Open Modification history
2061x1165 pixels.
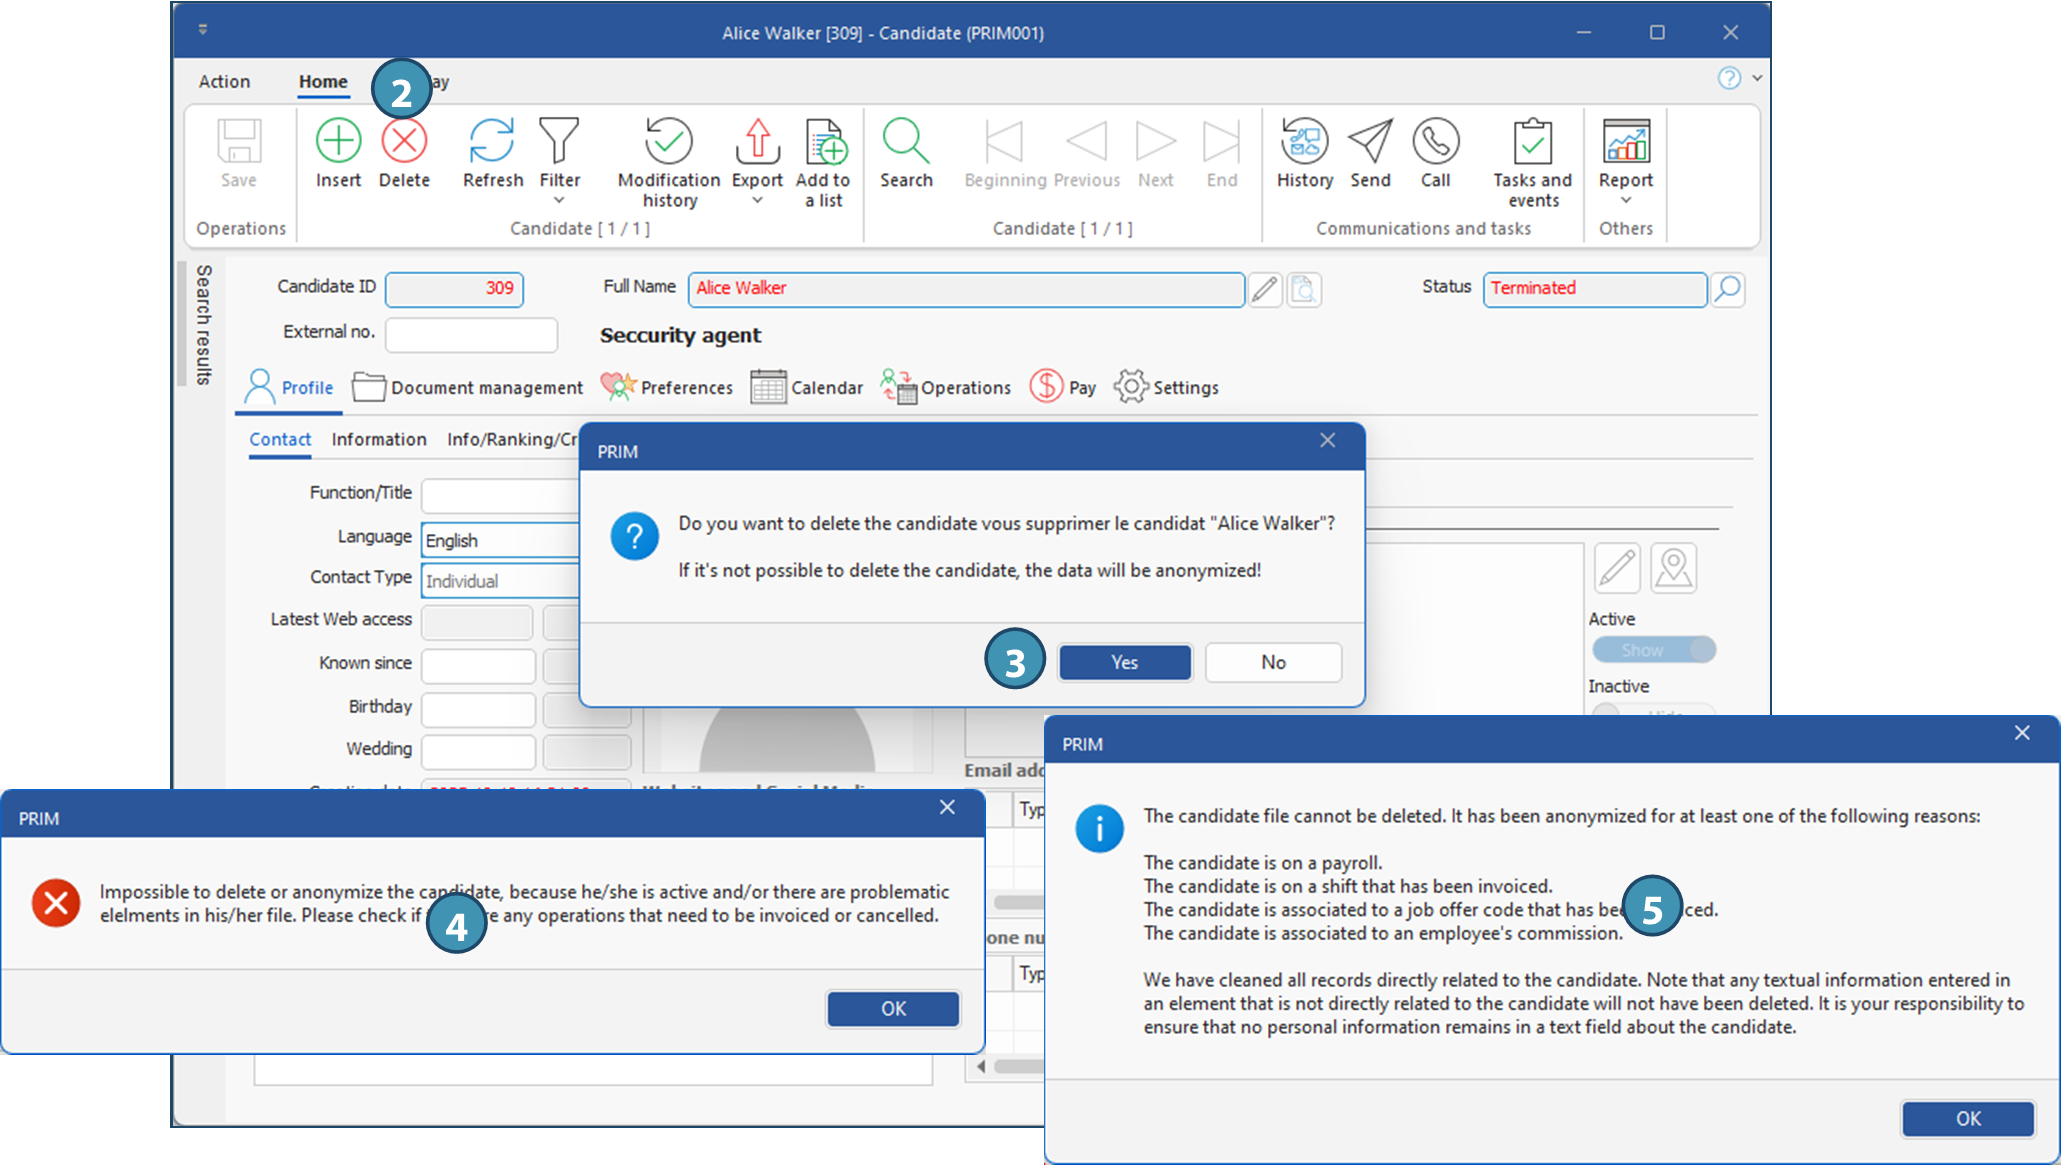tap(668, 142)
